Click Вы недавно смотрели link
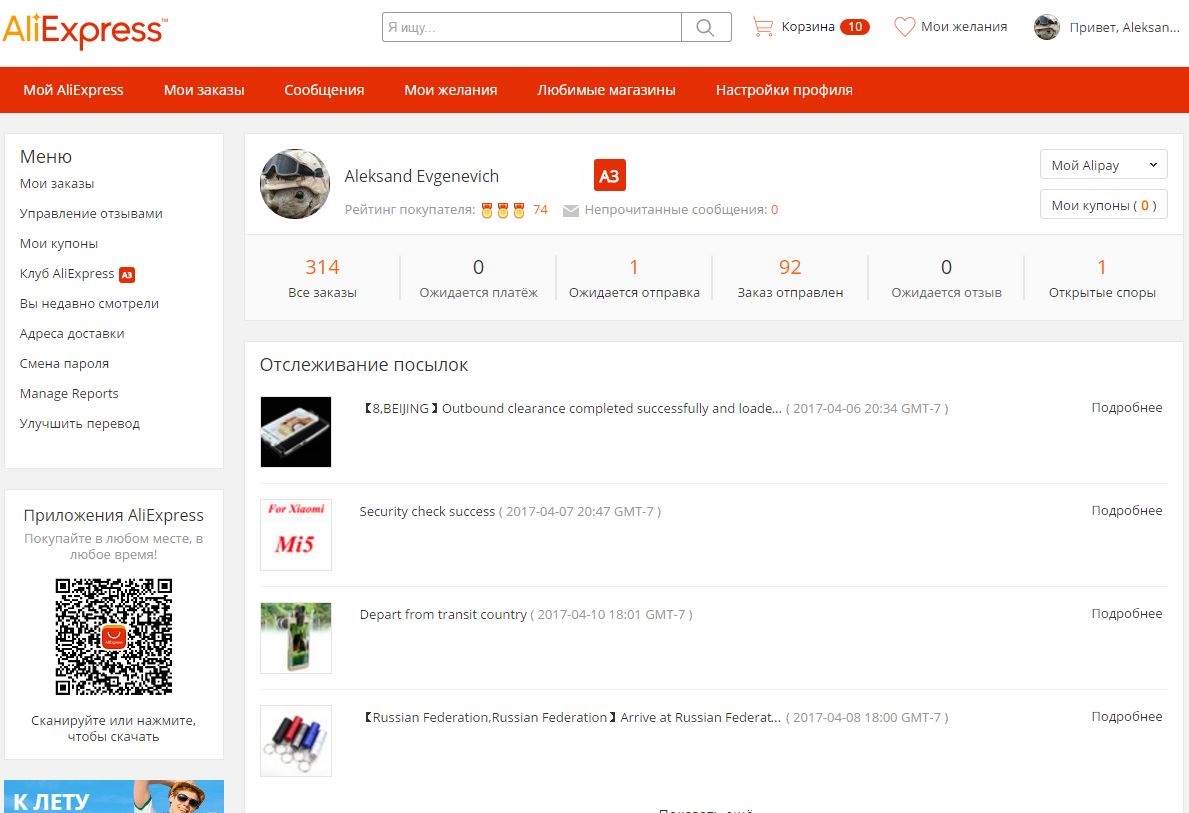 tap(89, 303)
